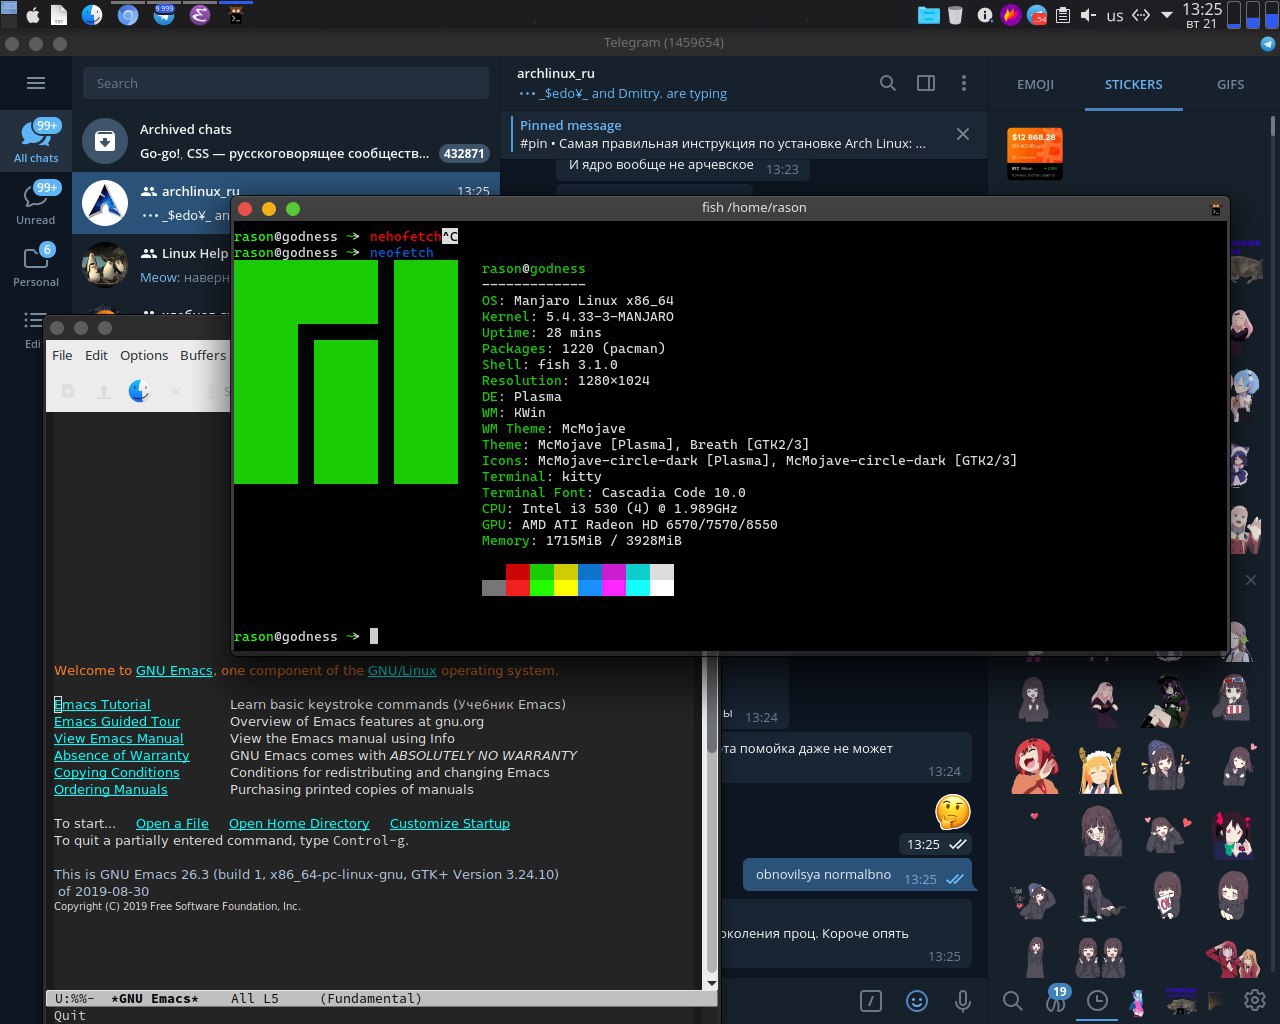This screenshot has width=1280, height=1024.
Task: Open the trash icon in top panel
Action: [x=955, y=15]
